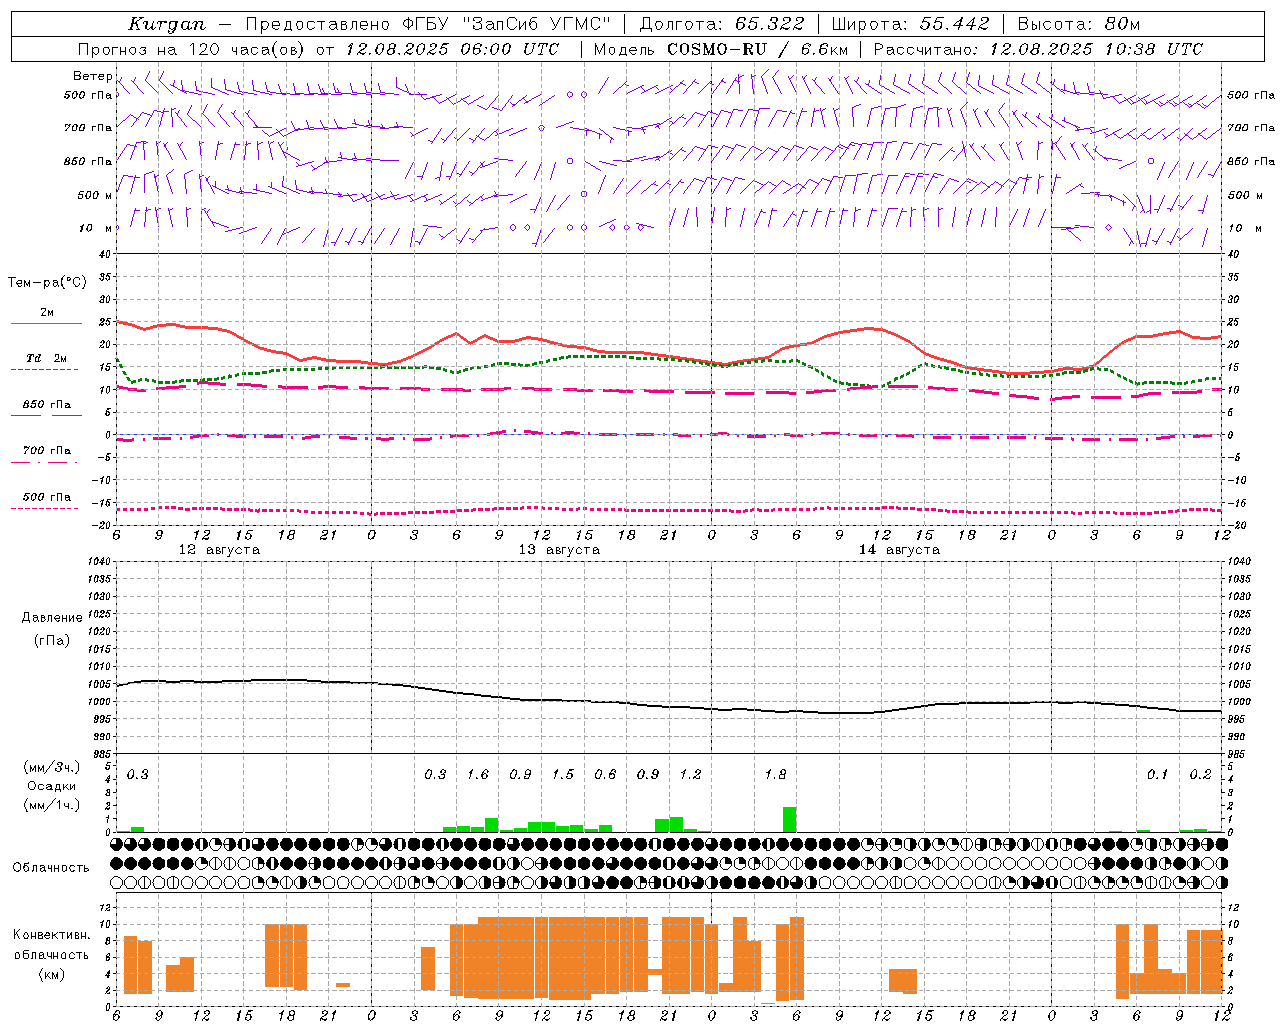This screenshot has height=1024, width=1280.
Task: Click the Осадки precipitation label
Action: 52,786
